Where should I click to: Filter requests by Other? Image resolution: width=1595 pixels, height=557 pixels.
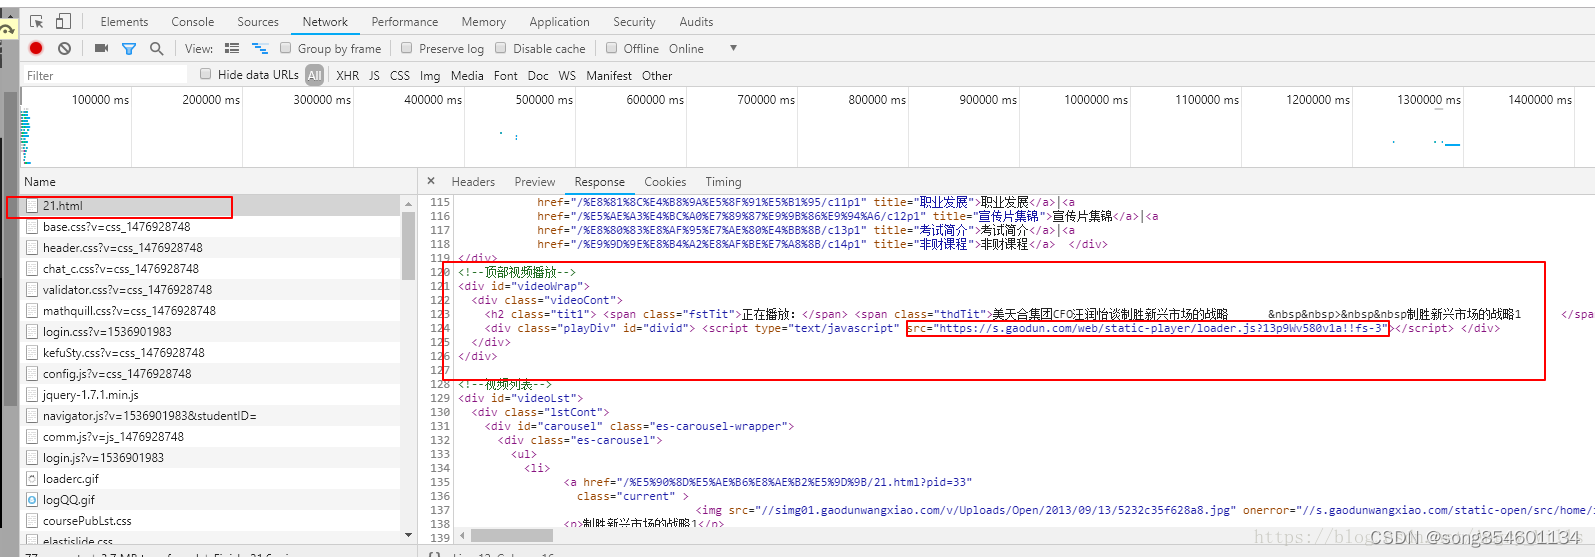tap(657, 75)
